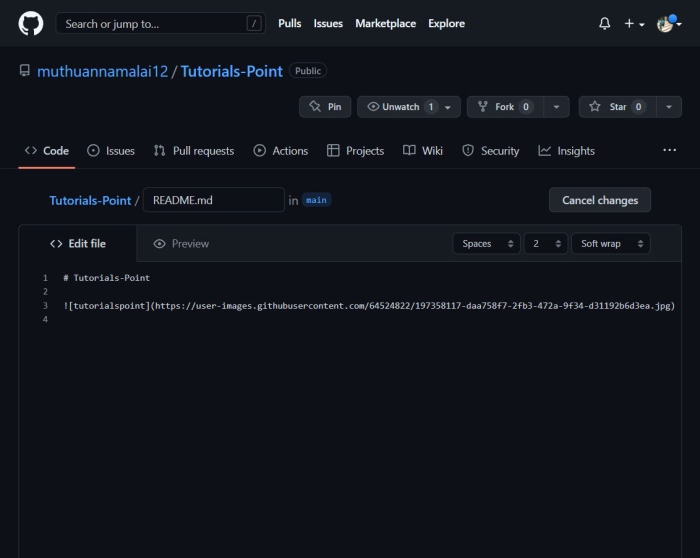
Task: Open the three-dot more tabs menu
Action: [669, 150]
